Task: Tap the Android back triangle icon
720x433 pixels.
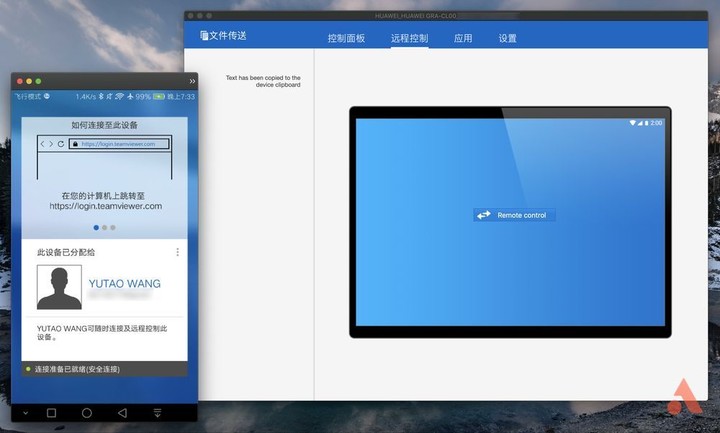Action: [x=122, y=412]
